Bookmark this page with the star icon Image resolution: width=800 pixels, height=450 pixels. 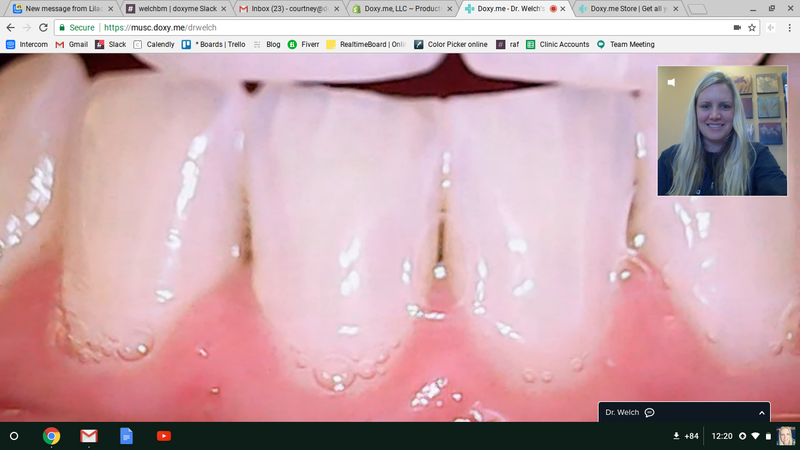coord(752,27)
